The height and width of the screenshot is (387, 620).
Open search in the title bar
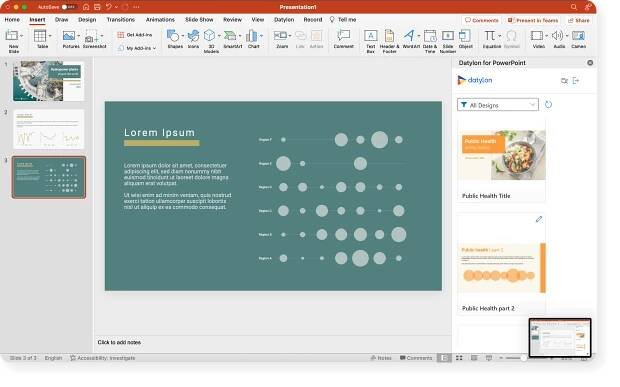574,7
